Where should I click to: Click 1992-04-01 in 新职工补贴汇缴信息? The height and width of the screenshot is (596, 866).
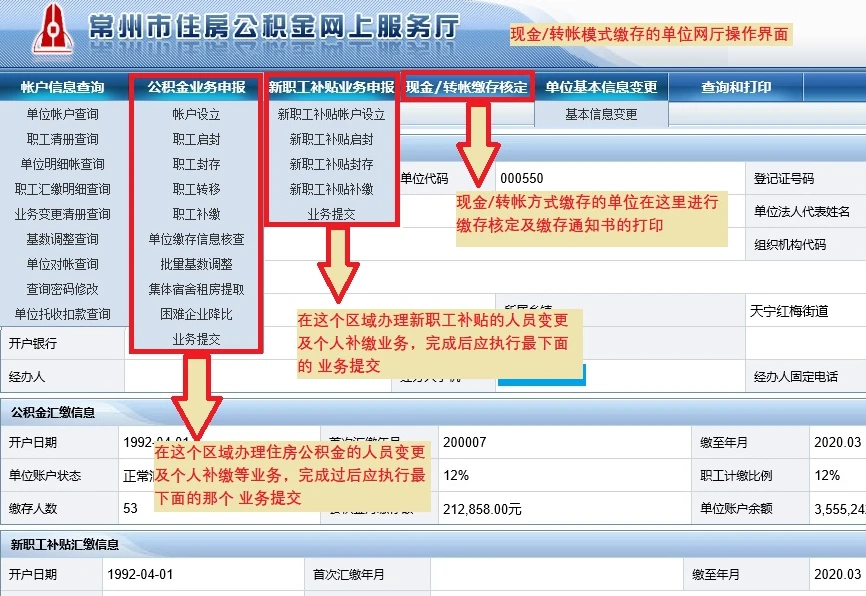coord(140,574)
